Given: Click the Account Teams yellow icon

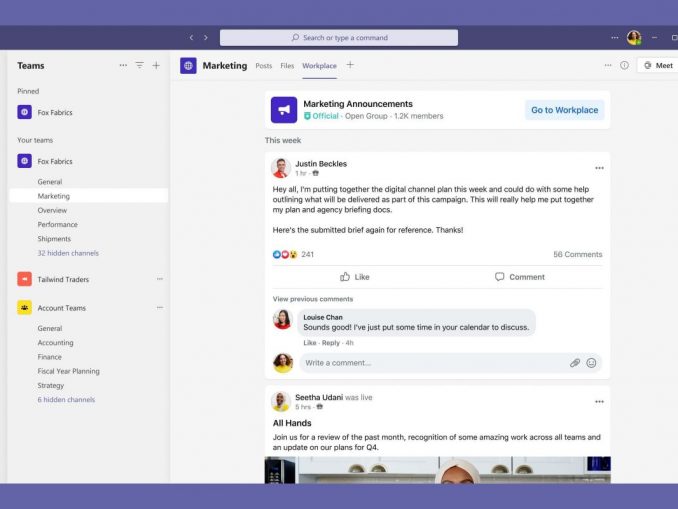Looking at the screenshot, I should pos(25,307).
